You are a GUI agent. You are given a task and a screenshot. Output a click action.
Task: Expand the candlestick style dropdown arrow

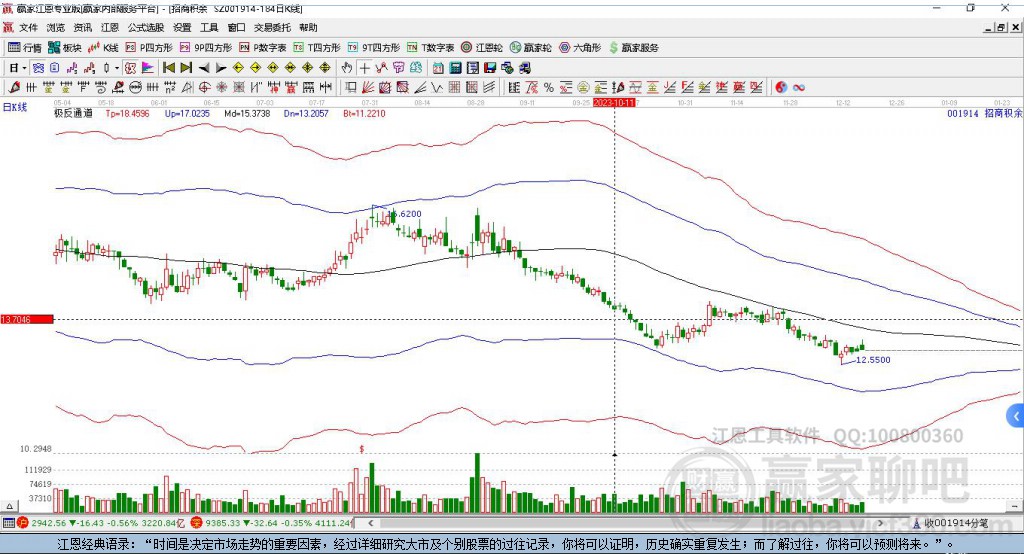[x=117, y=67]
